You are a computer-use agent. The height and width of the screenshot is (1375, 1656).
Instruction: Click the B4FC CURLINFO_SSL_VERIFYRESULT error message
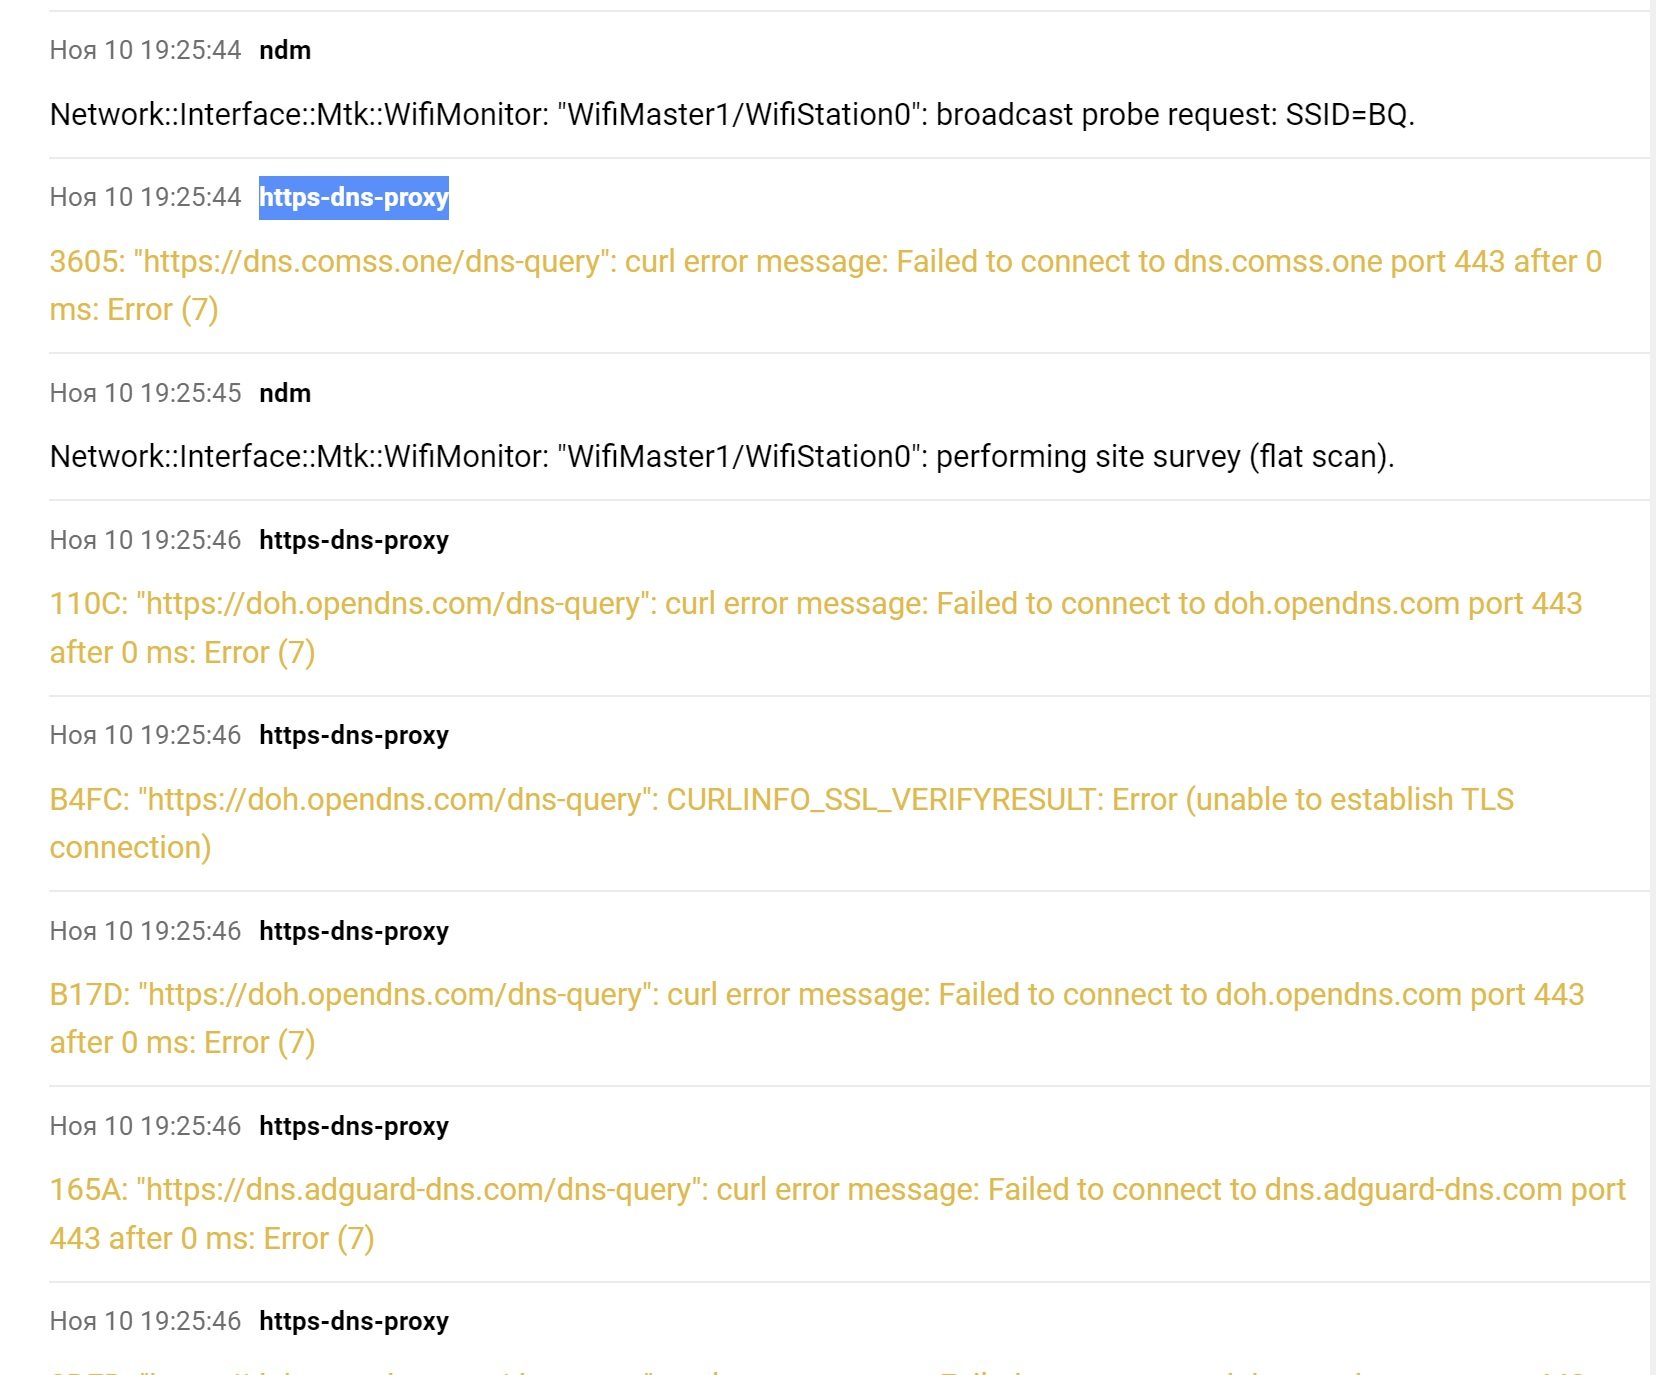(x=782, y=823)
